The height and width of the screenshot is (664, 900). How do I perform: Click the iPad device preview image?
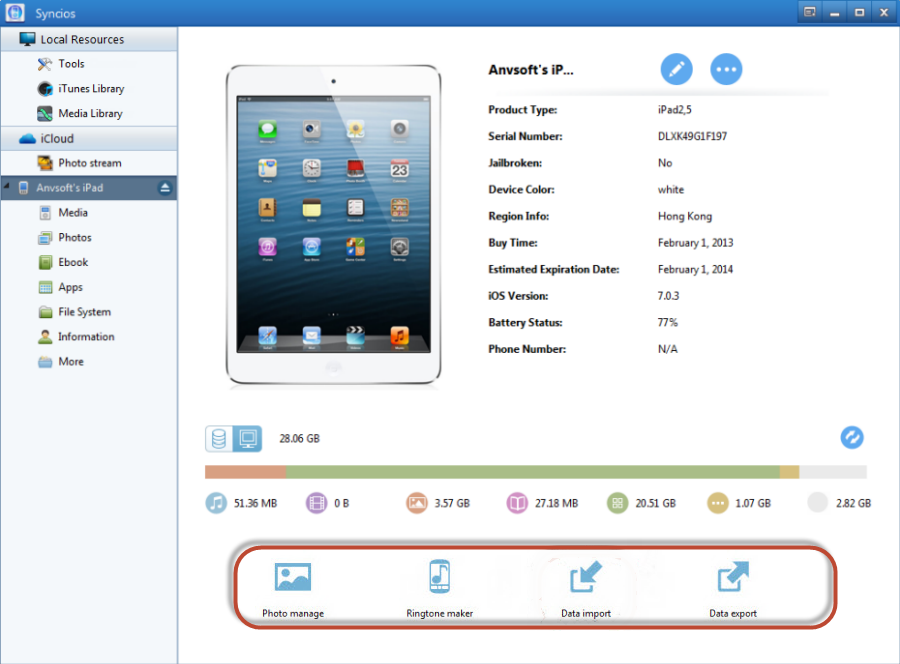pyautogui.click(x=333, y=224)
